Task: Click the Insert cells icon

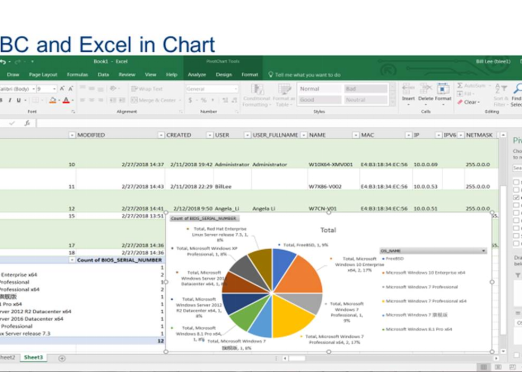Action: click(x=408, y=94)
